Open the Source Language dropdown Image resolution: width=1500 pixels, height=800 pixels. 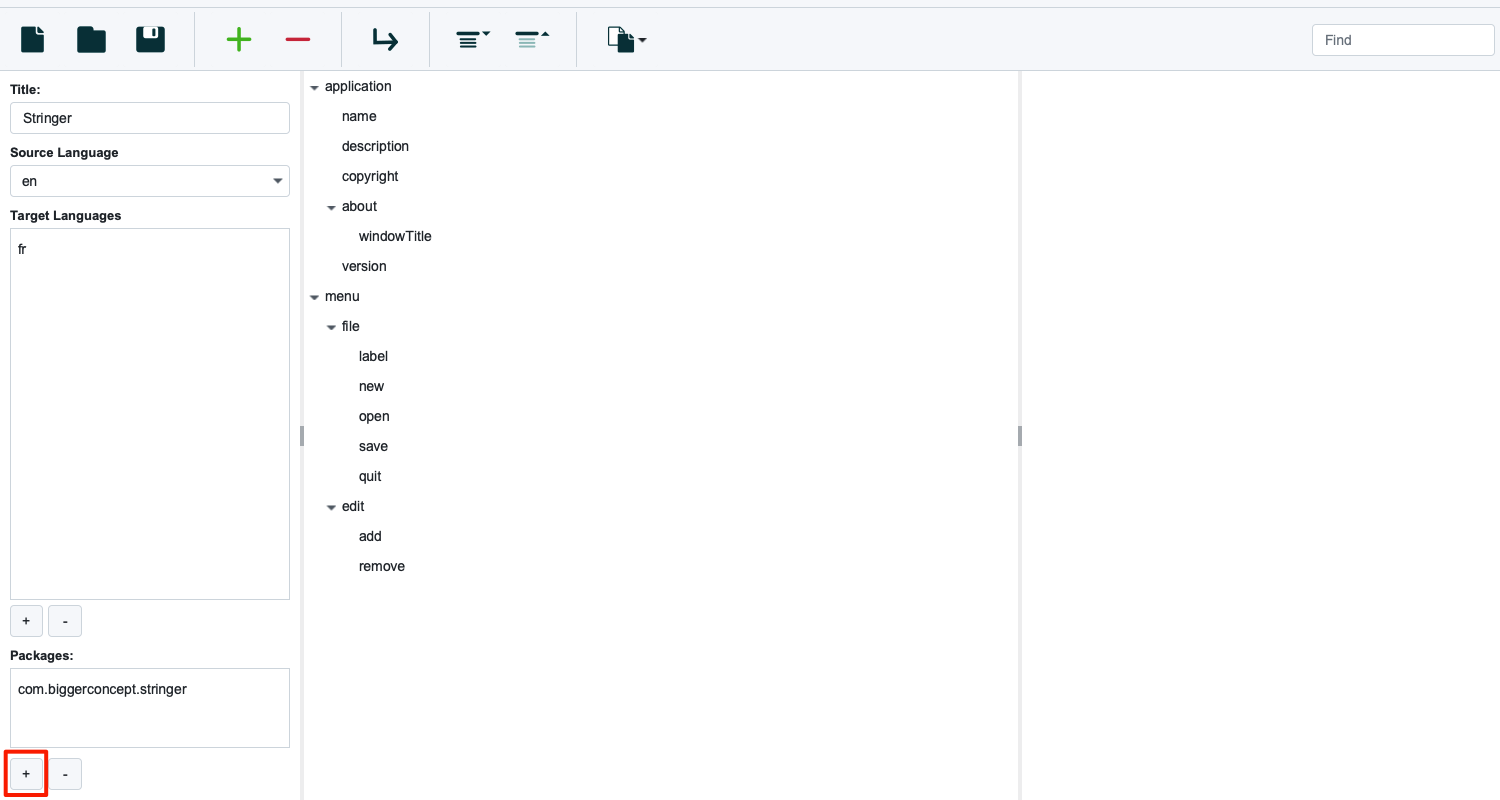click(x=150, y=181)
